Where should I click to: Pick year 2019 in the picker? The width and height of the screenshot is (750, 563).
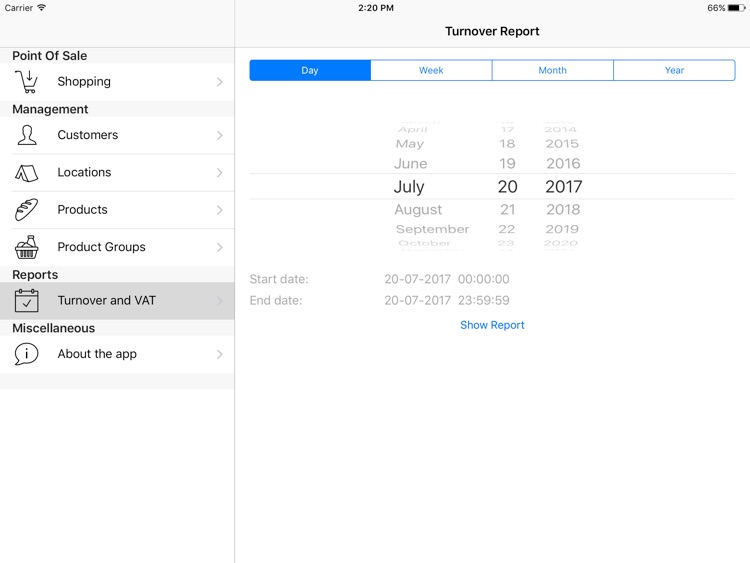coord(562,229)
